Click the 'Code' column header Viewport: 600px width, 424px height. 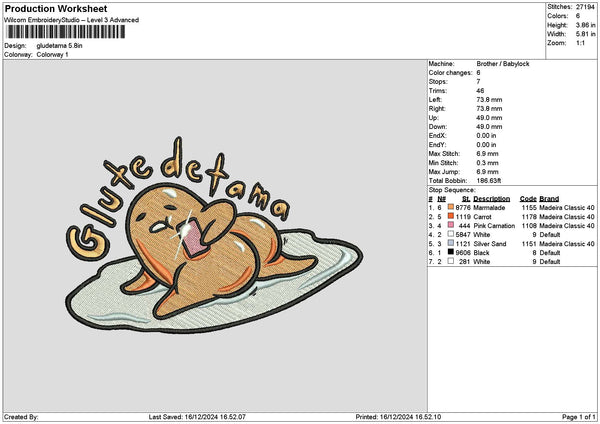tap(528, 199)
